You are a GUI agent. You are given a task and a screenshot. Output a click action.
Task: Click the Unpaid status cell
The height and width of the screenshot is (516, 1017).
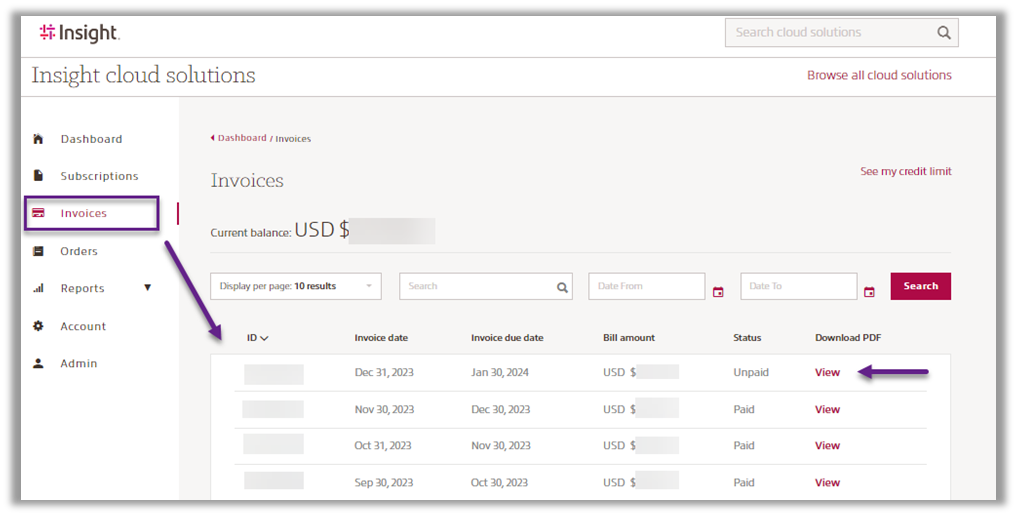pyautogui.click(x=751, y=372)
